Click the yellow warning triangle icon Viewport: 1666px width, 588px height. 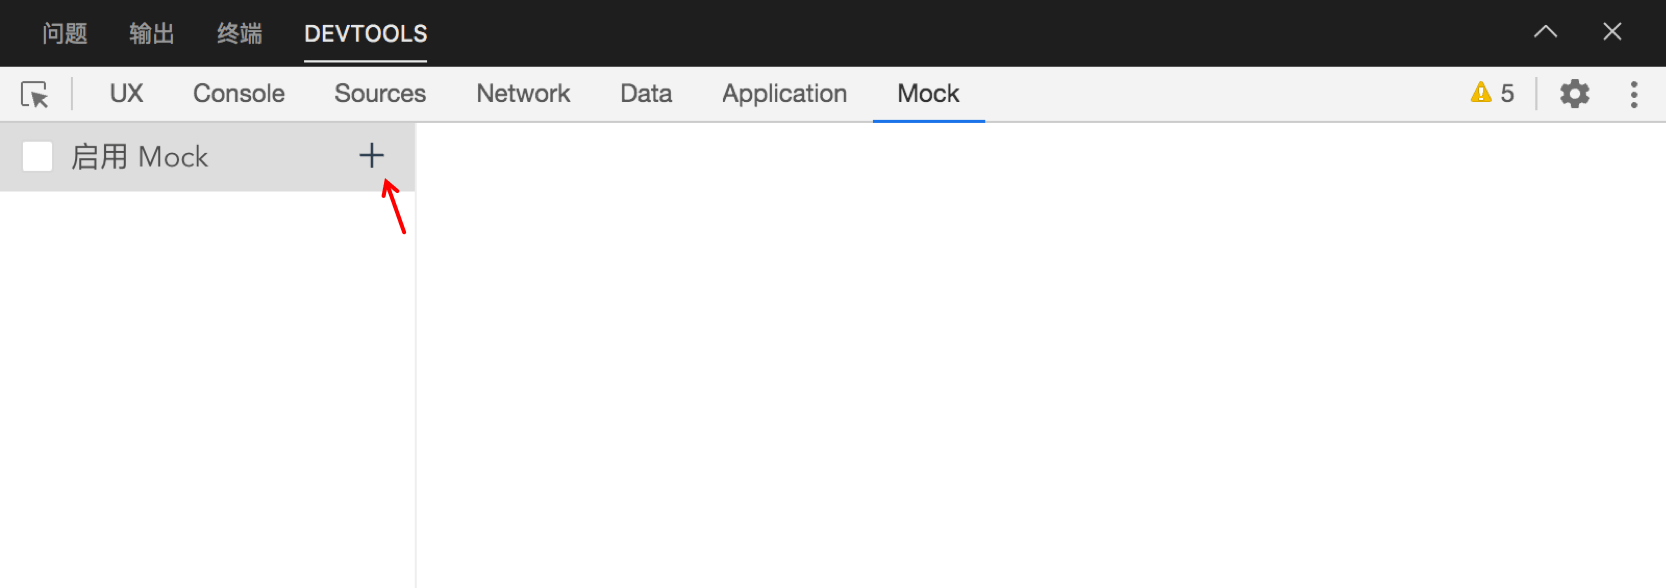pyautogui.click(x=1481, y=93)
